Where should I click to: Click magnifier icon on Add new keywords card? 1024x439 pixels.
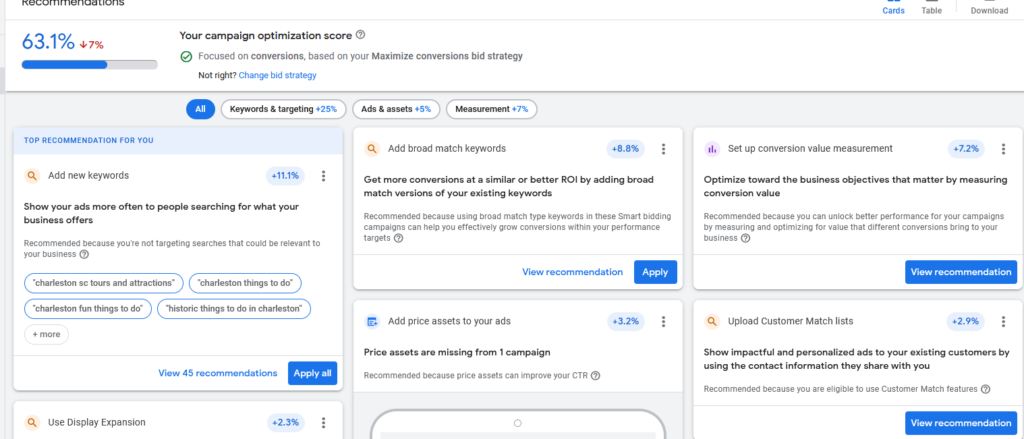tap(32, 176)
